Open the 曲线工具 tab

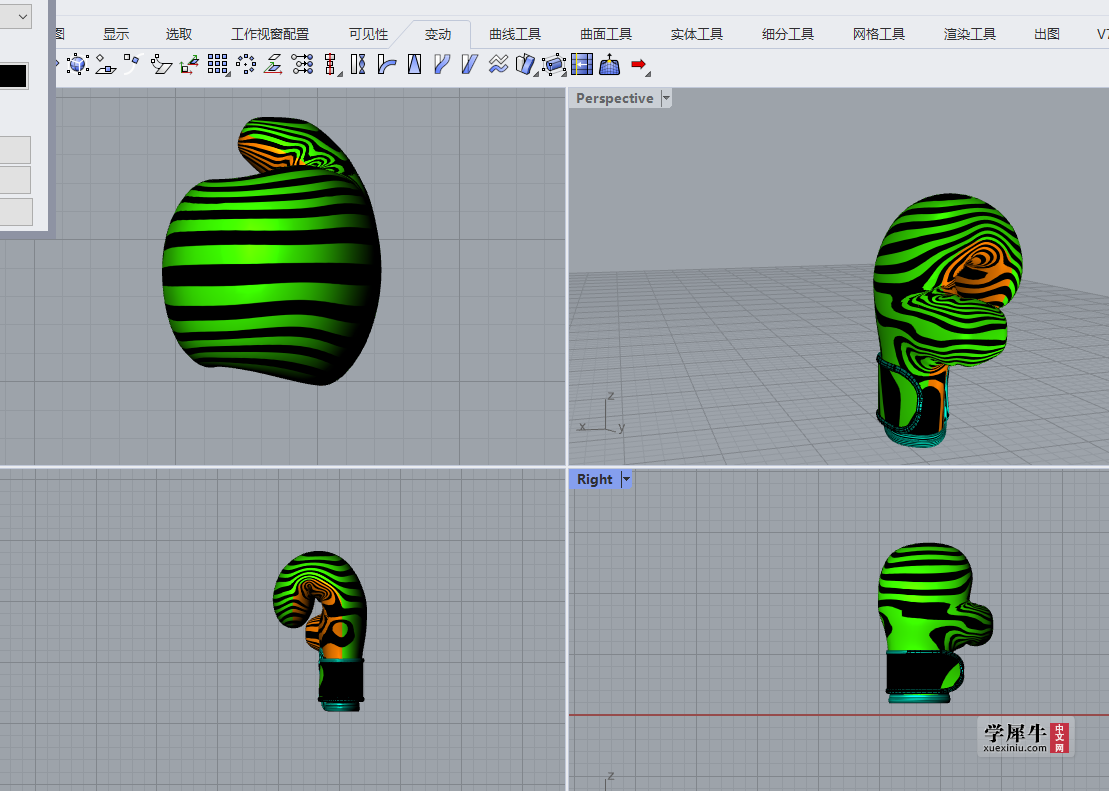coord(515,34)
